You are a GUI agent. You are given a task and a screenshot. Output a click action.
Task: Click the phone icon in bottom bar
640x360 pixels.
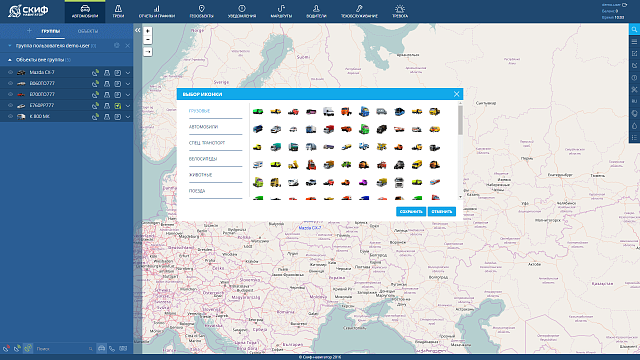click(x=112, y=349)
